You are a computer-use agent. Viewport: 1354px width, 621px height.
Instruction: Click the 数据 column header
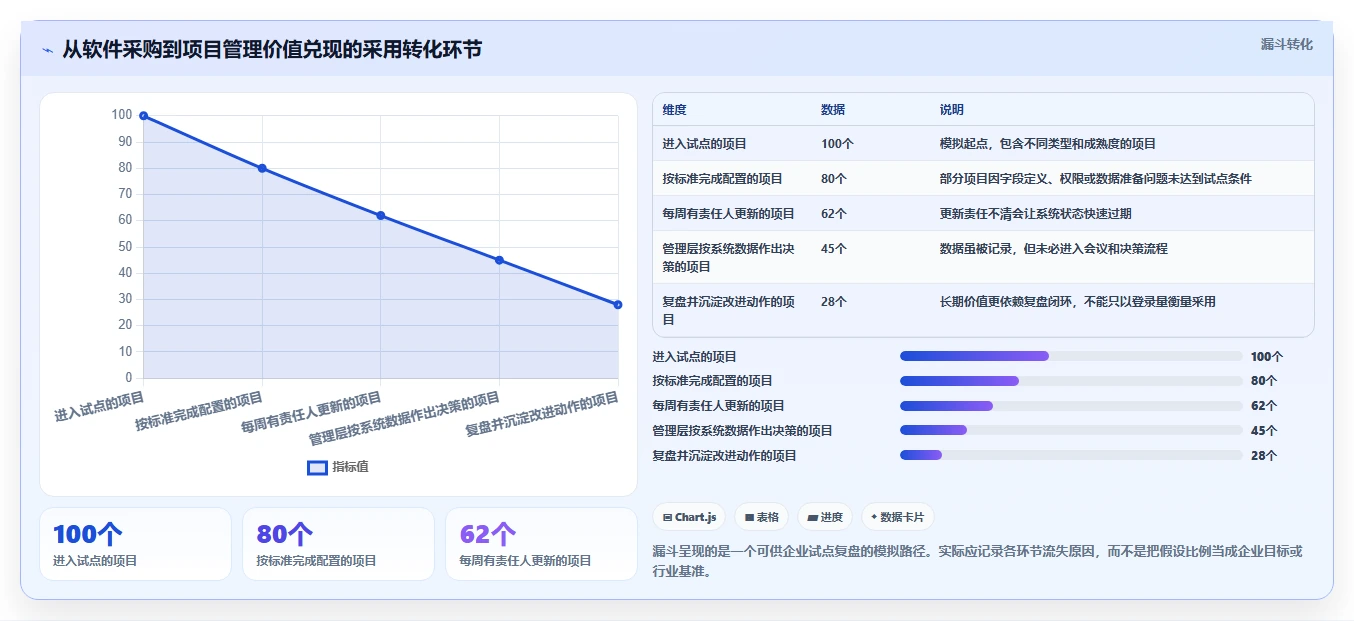833,110
